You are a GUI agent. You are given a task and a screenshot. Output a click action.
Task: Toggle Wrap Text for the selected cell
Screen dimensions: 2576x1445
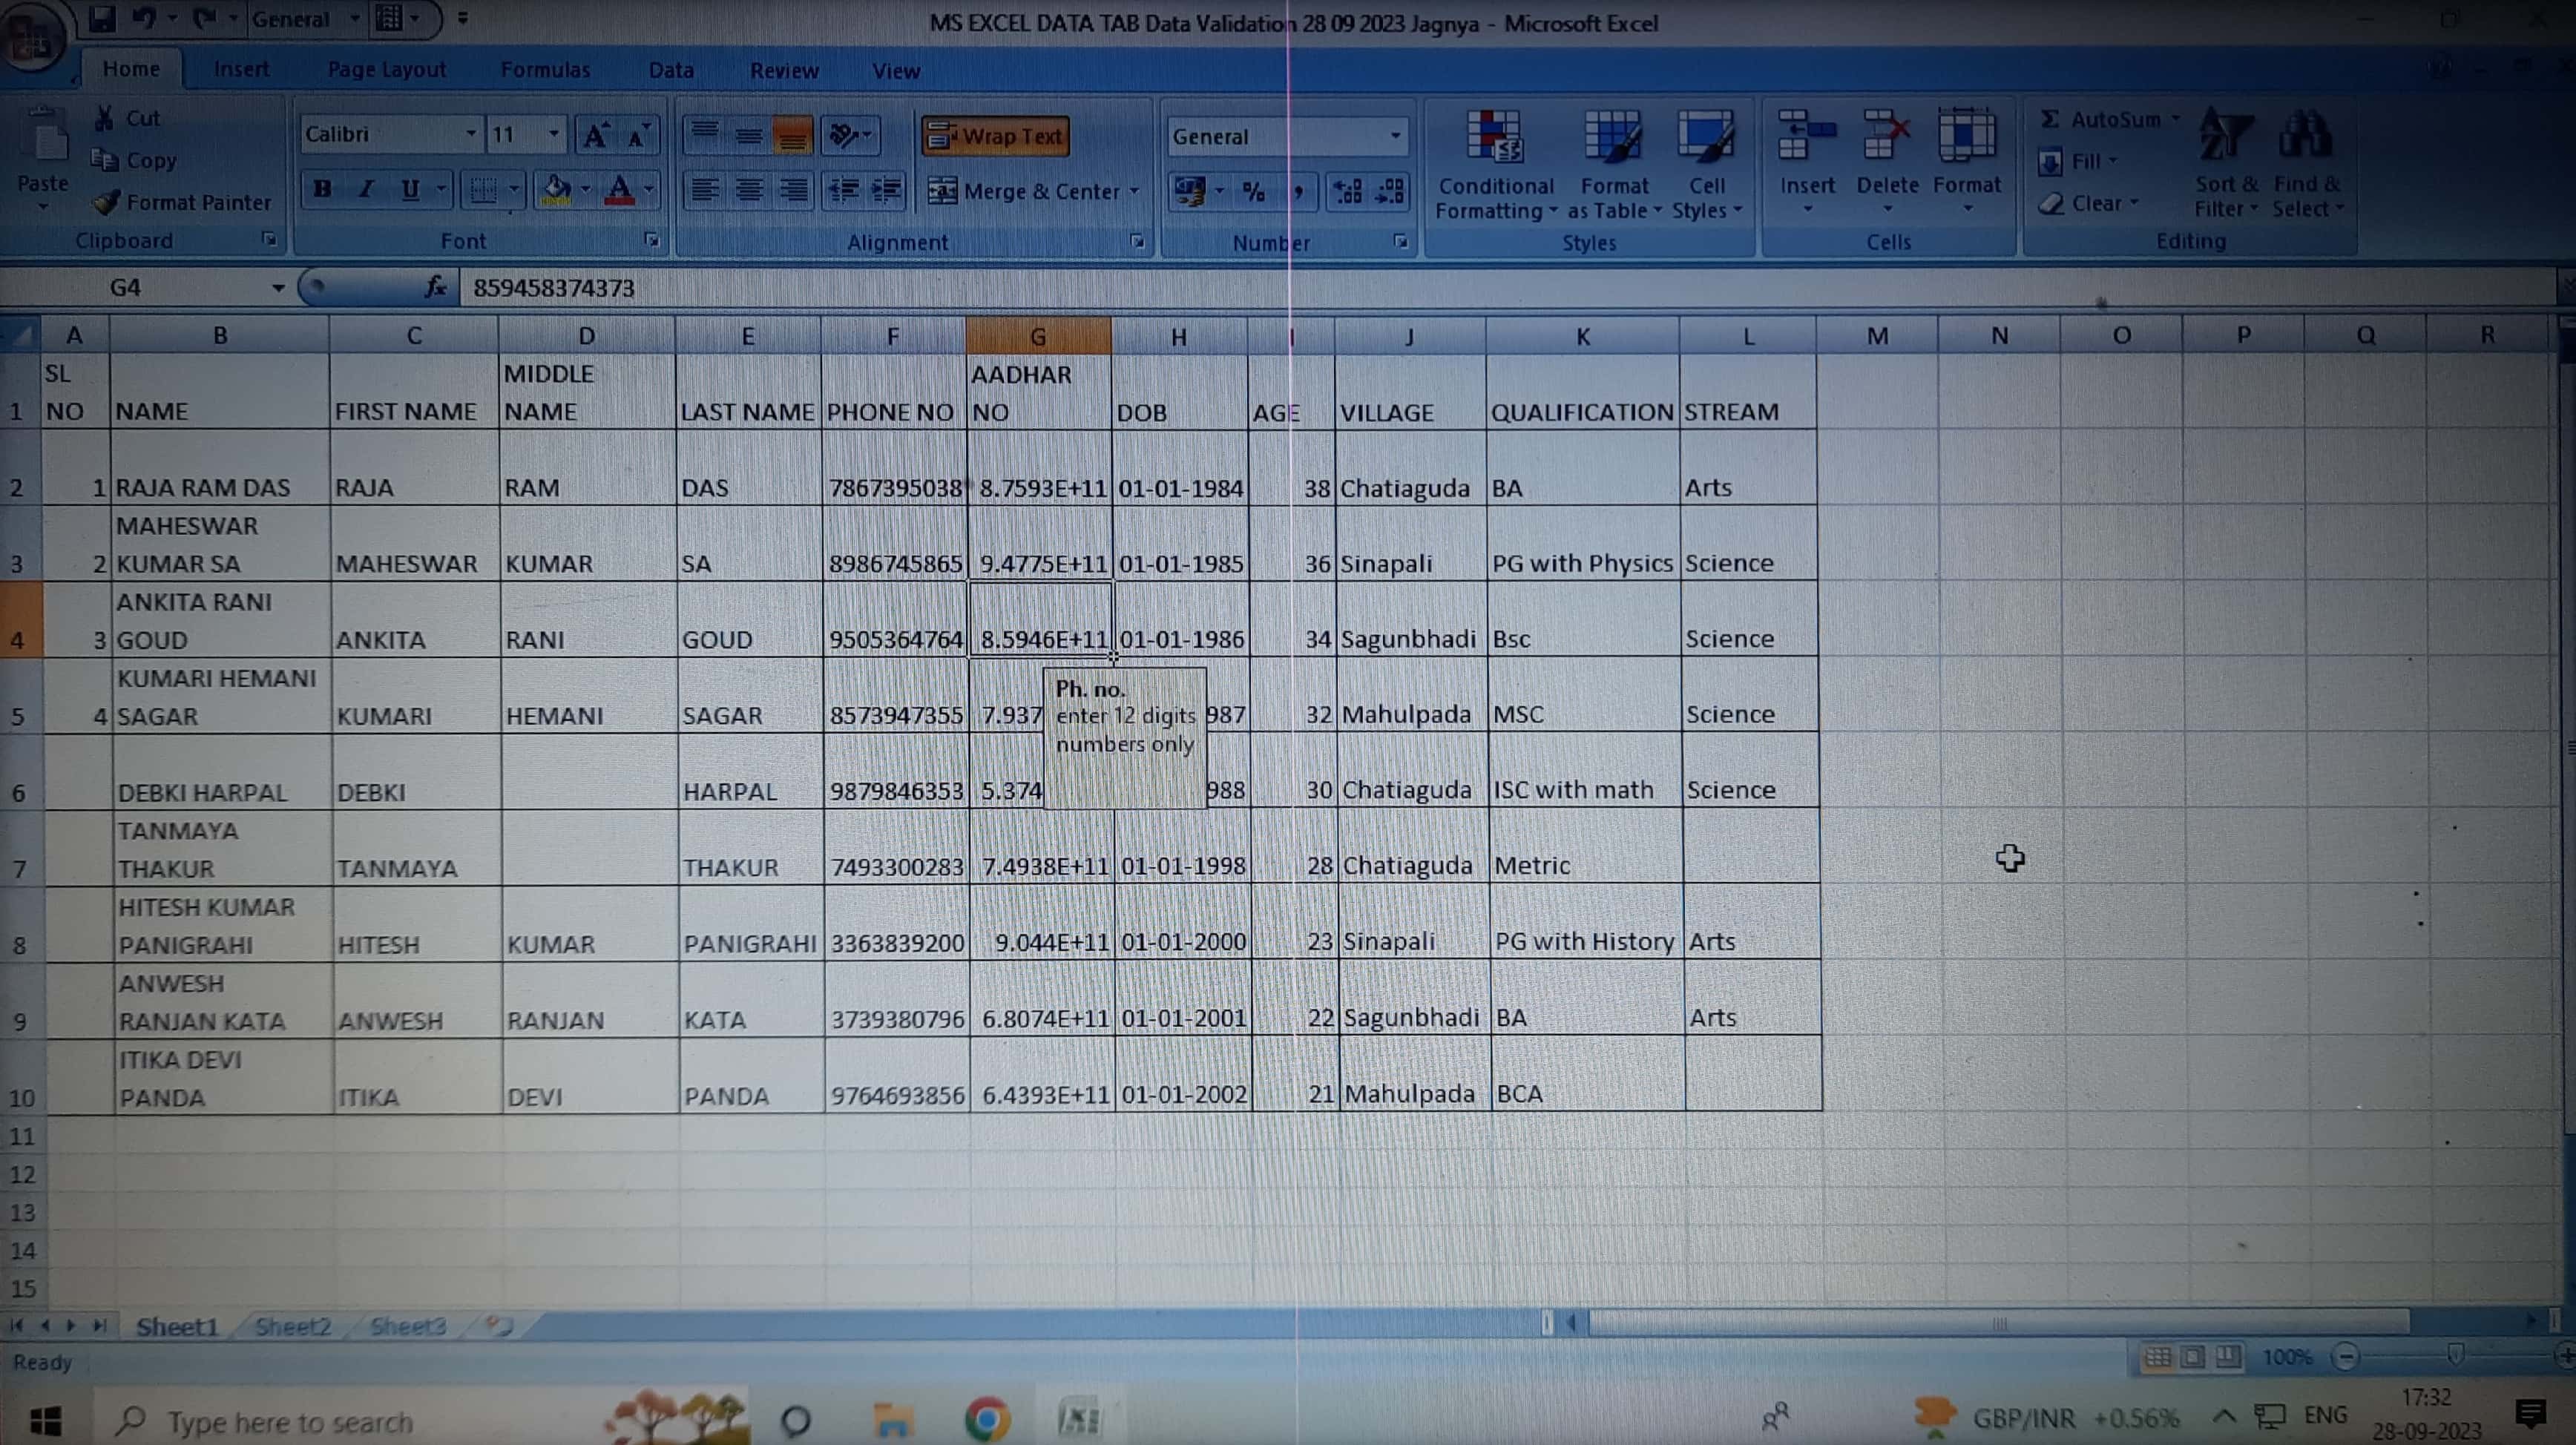996,136
